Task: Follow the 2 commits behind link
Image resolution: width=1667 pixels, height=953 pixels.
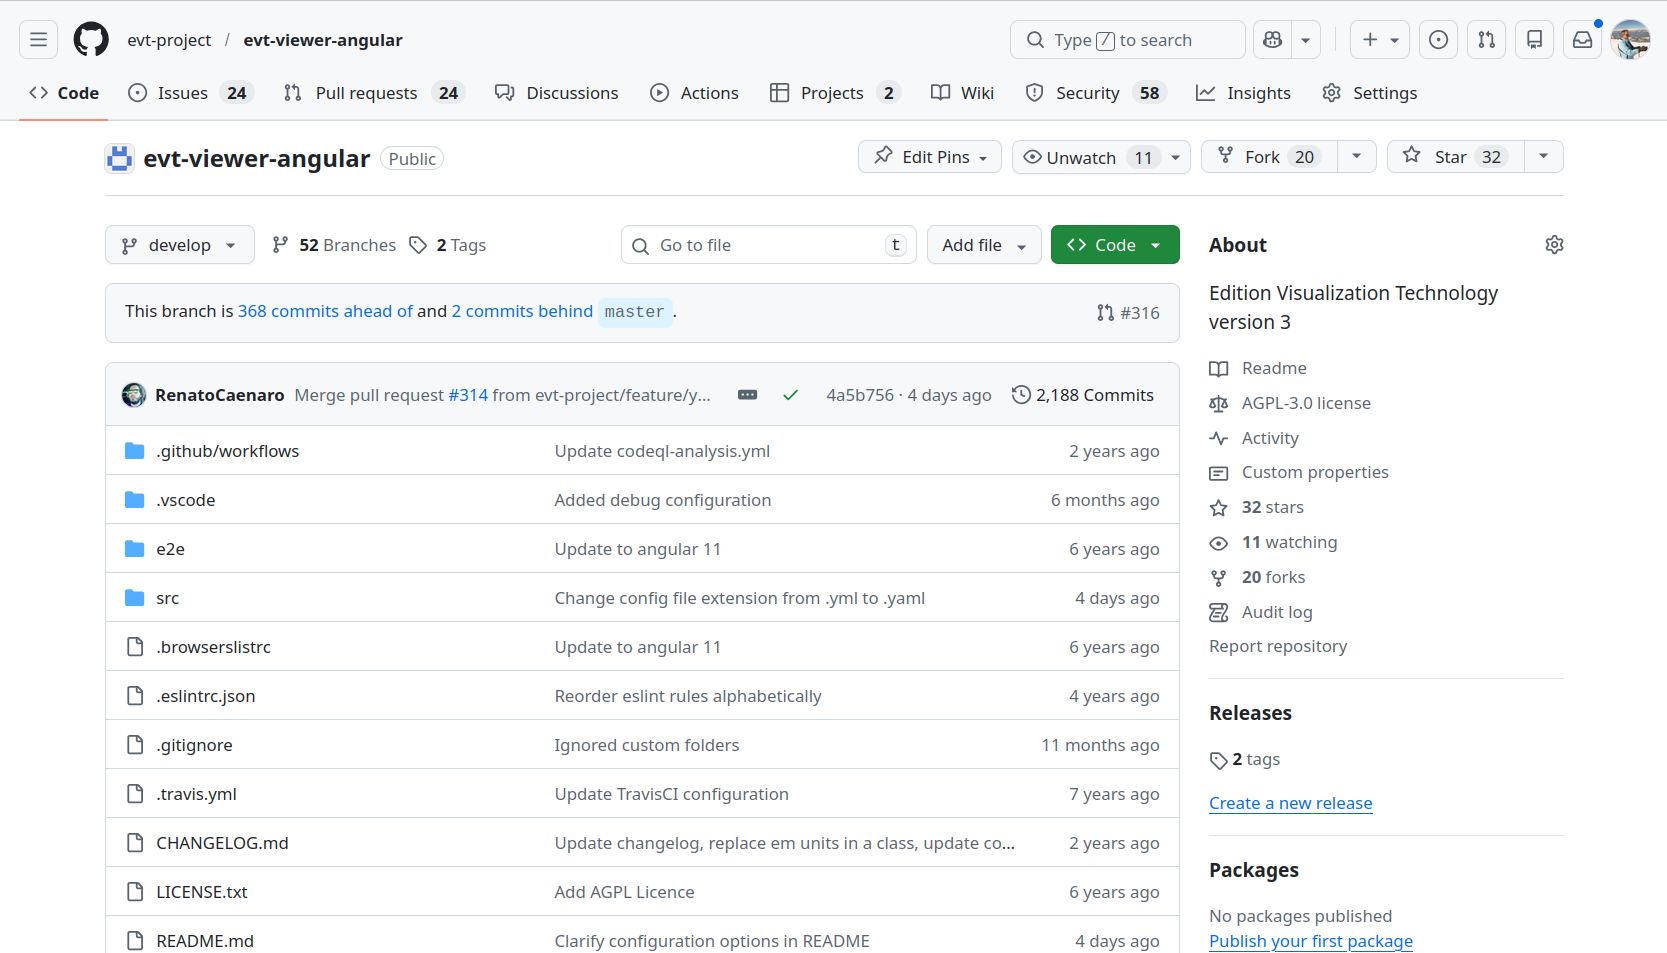Action: tap(521, 311)
